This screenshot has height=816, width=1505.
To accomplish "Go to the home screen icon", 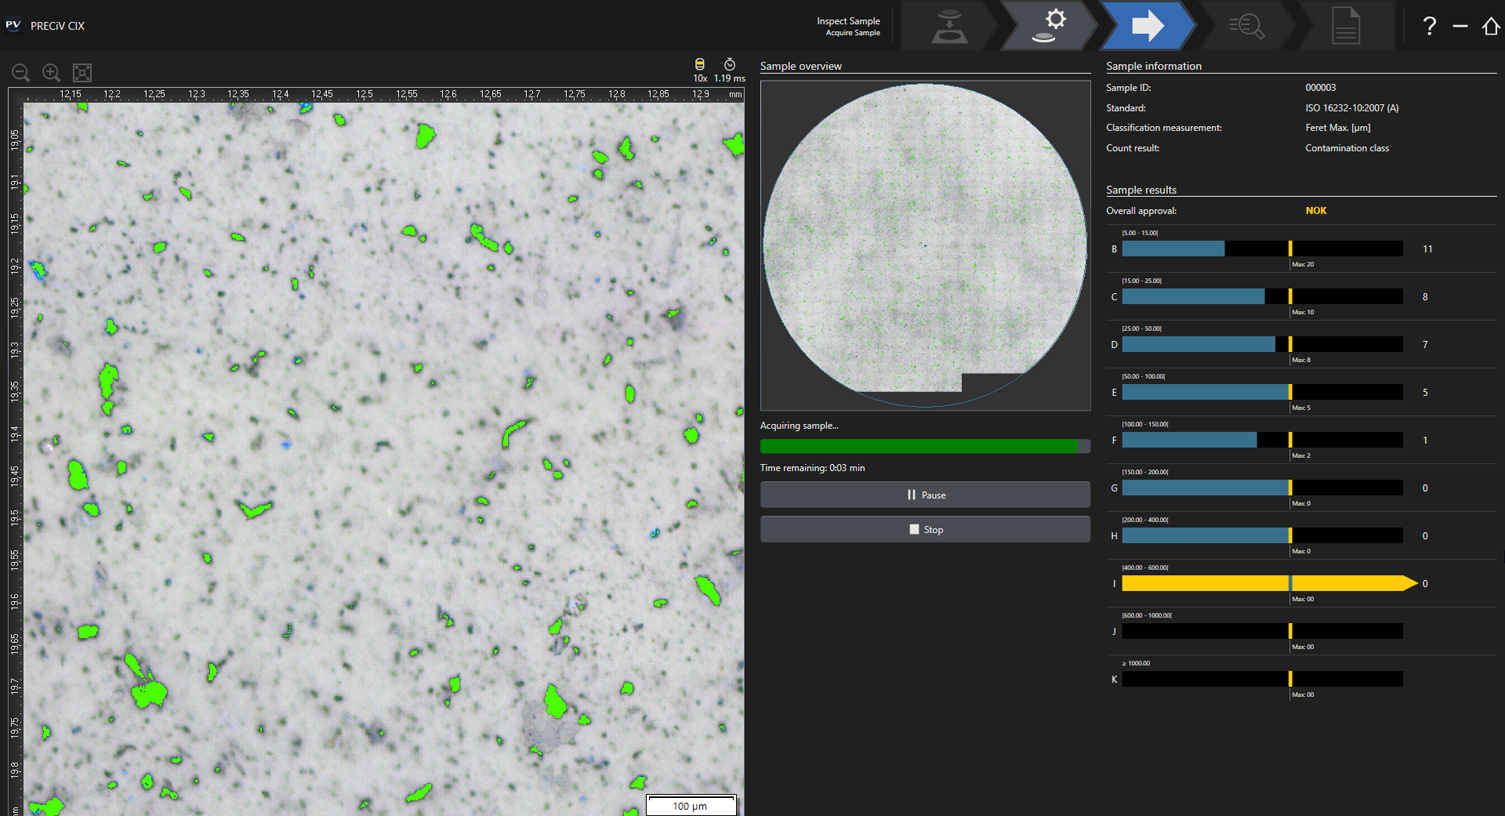I will 1490,26.
